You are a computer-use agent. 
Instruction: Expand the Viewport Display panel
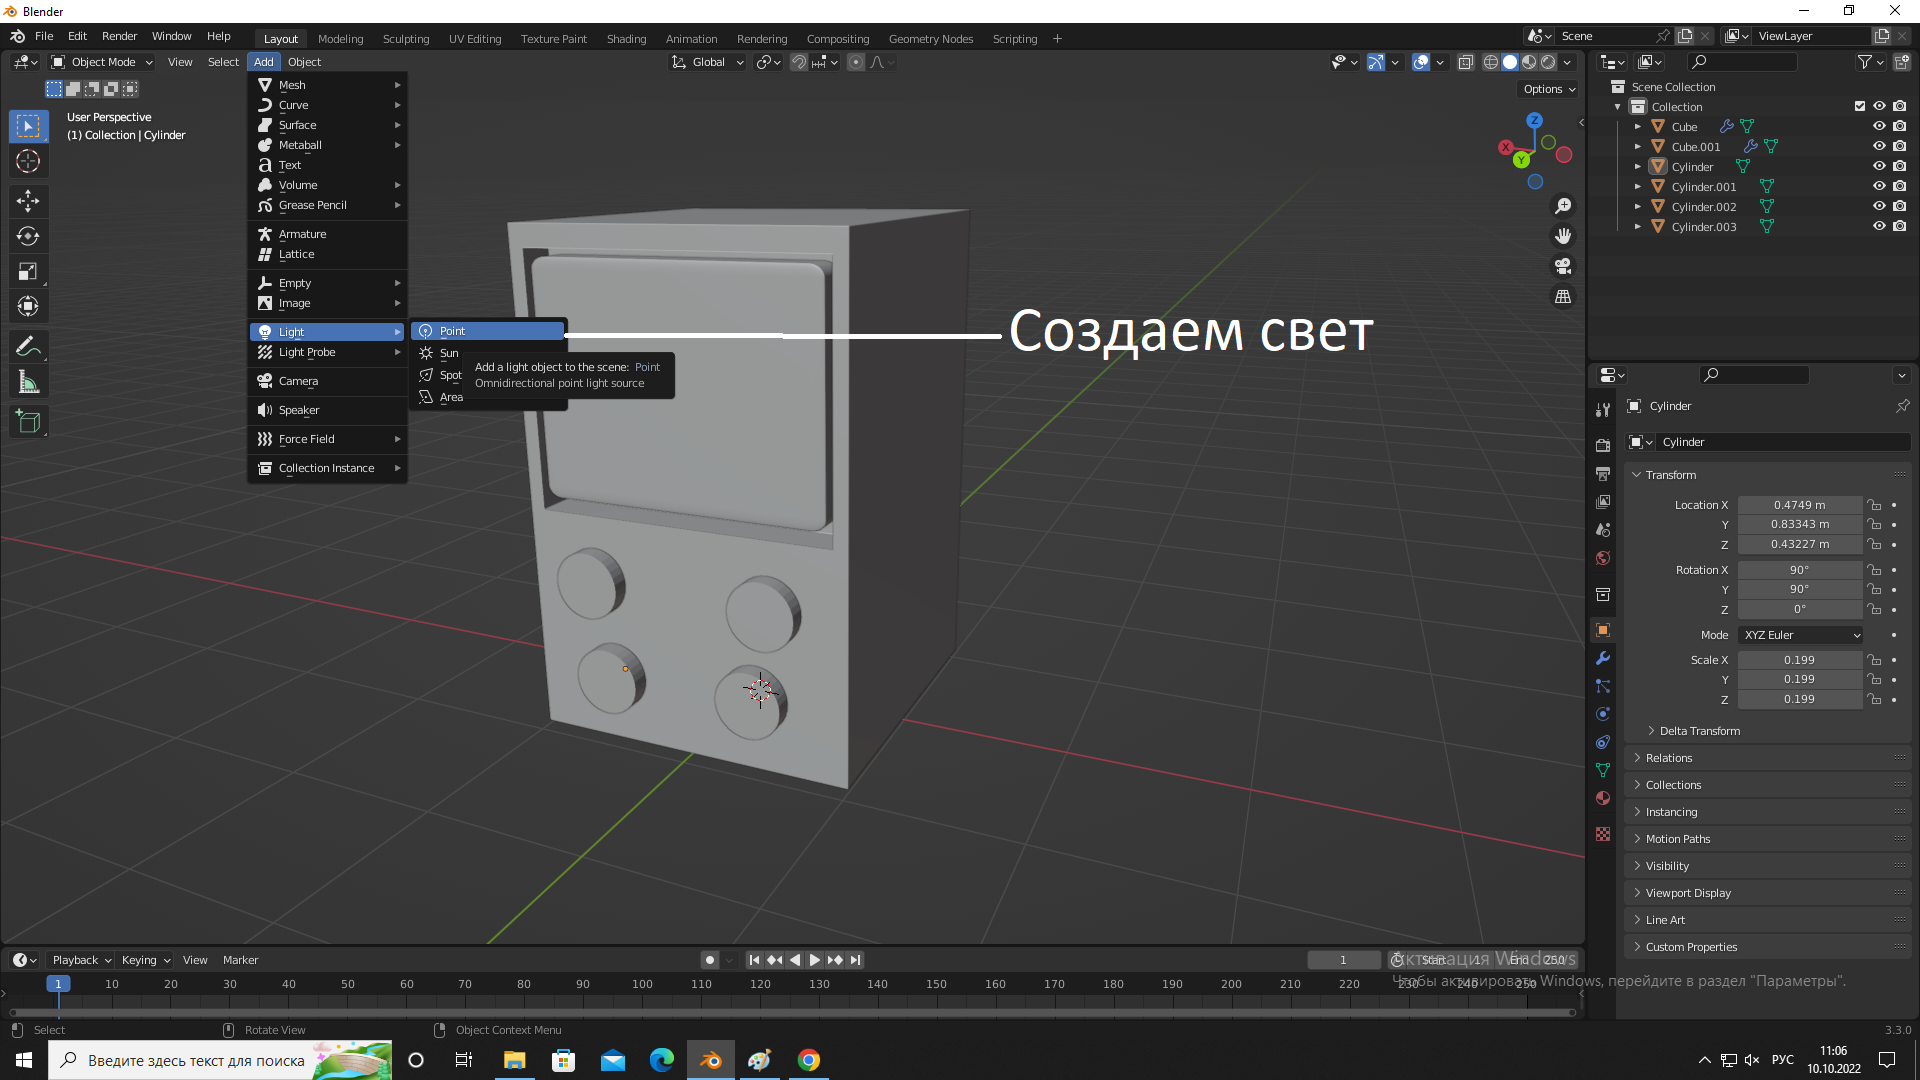[x=1687, y=893]
